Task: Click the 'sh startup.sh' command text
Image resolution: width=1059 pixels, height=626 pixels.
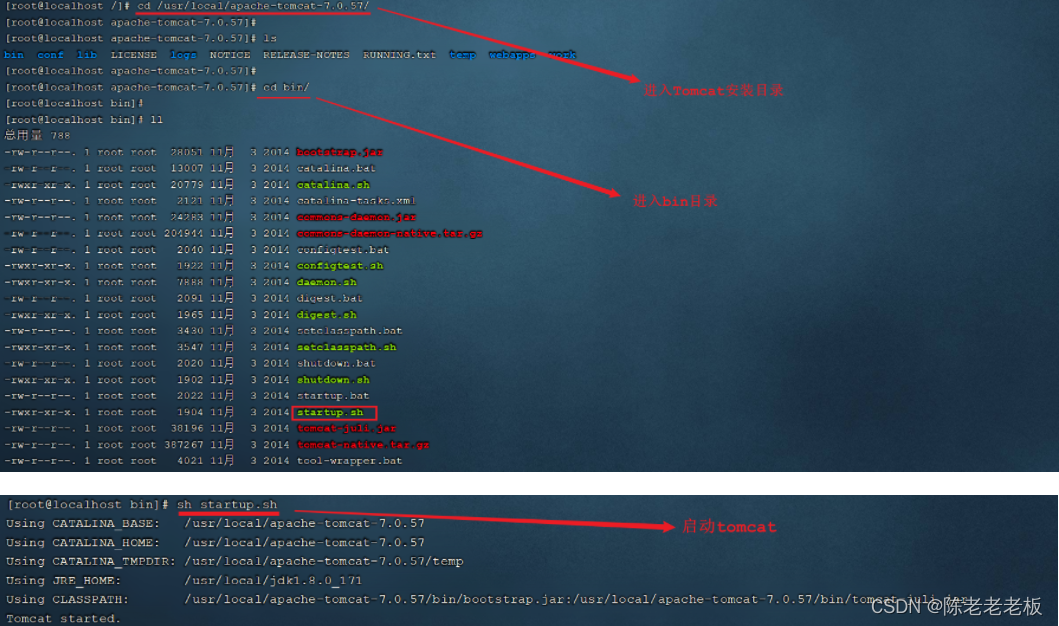Action: click(227, 504)
